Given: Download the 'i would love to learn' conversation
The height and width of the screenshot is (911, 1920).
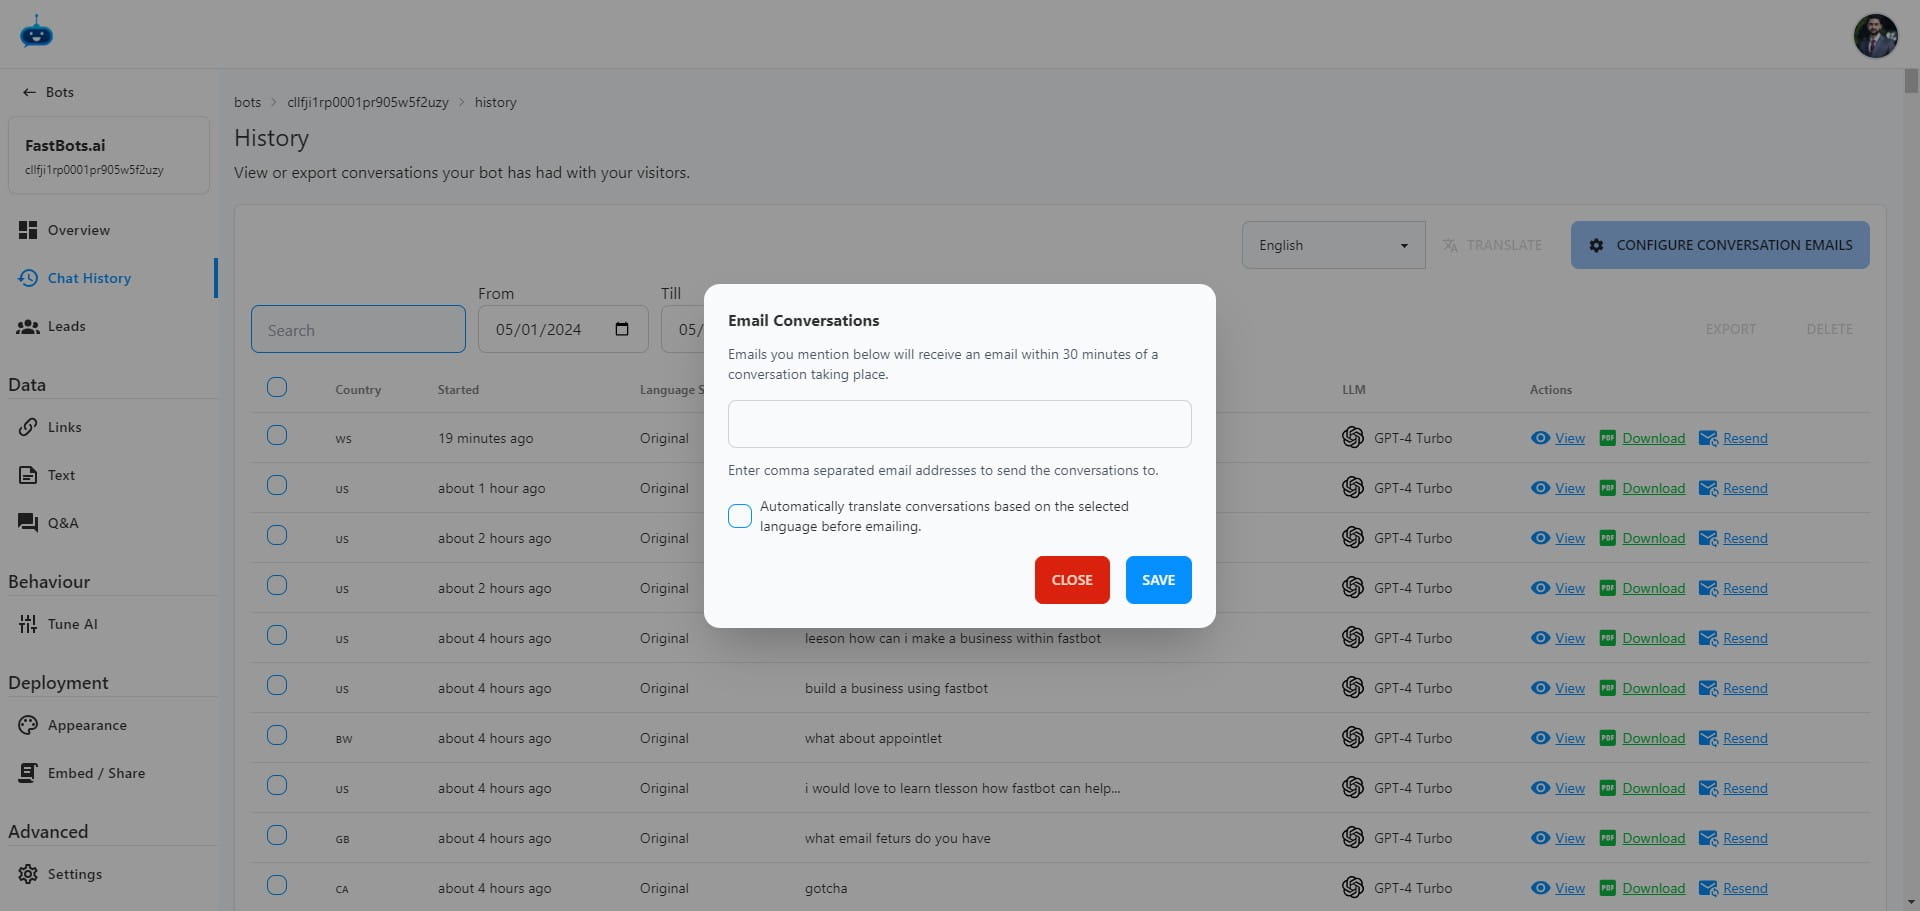Looking at the screenshot, I should point(1653,788).
